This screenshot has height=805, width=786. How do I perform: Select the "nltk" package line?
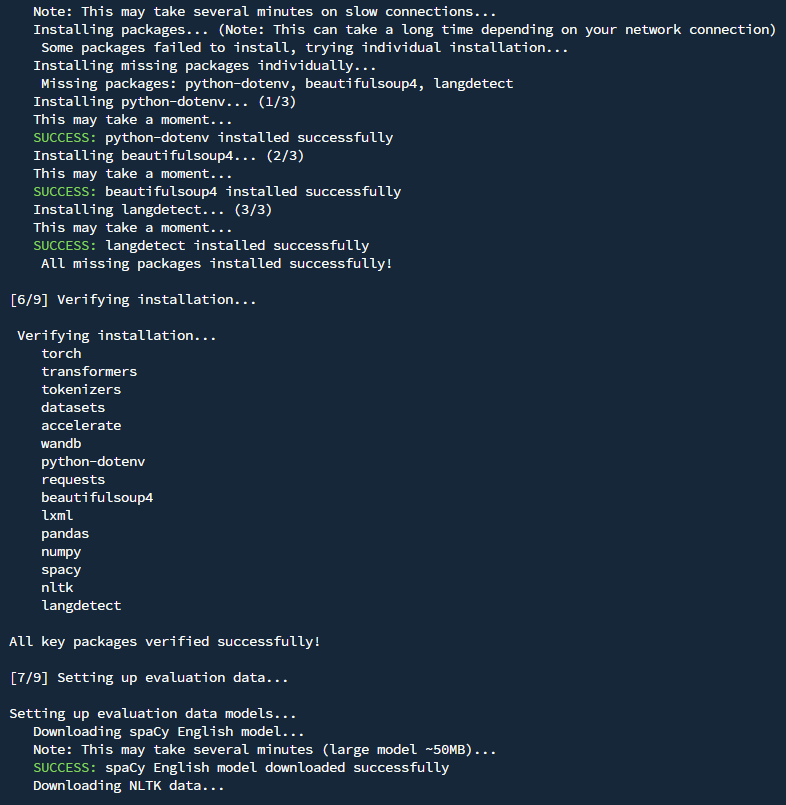57,588
